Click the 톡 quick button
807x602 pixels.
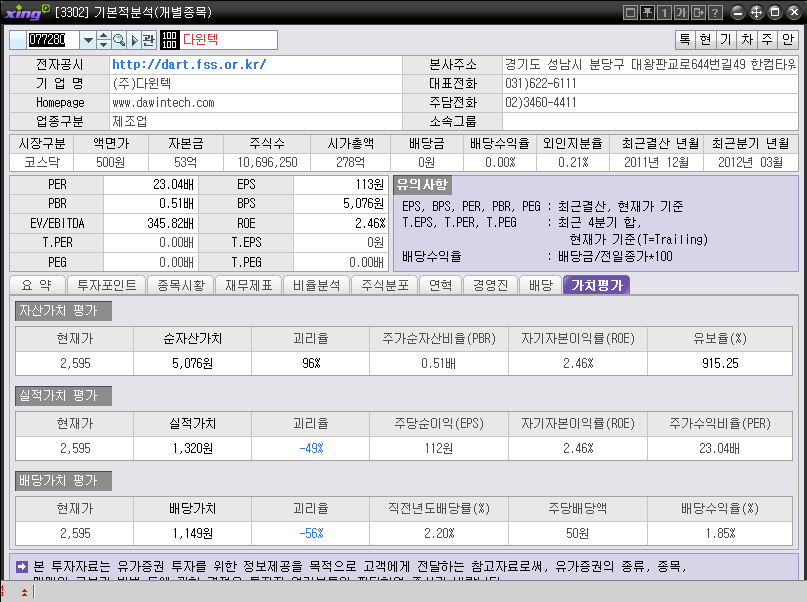[x=685, y=39]
